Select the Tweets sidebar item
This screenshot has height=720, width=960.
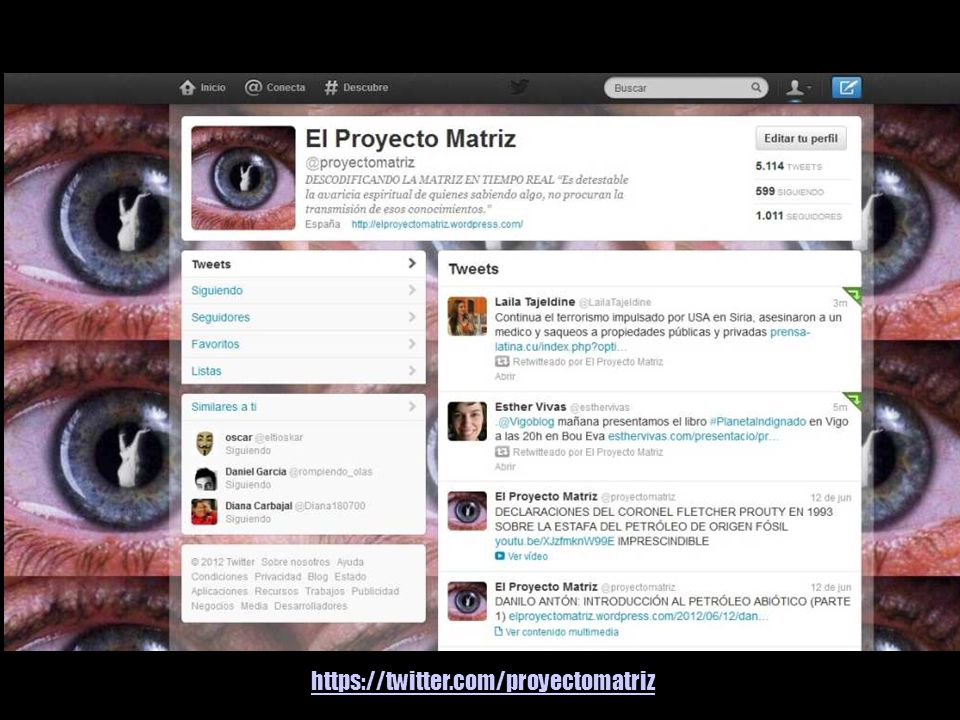click(303, 264)
